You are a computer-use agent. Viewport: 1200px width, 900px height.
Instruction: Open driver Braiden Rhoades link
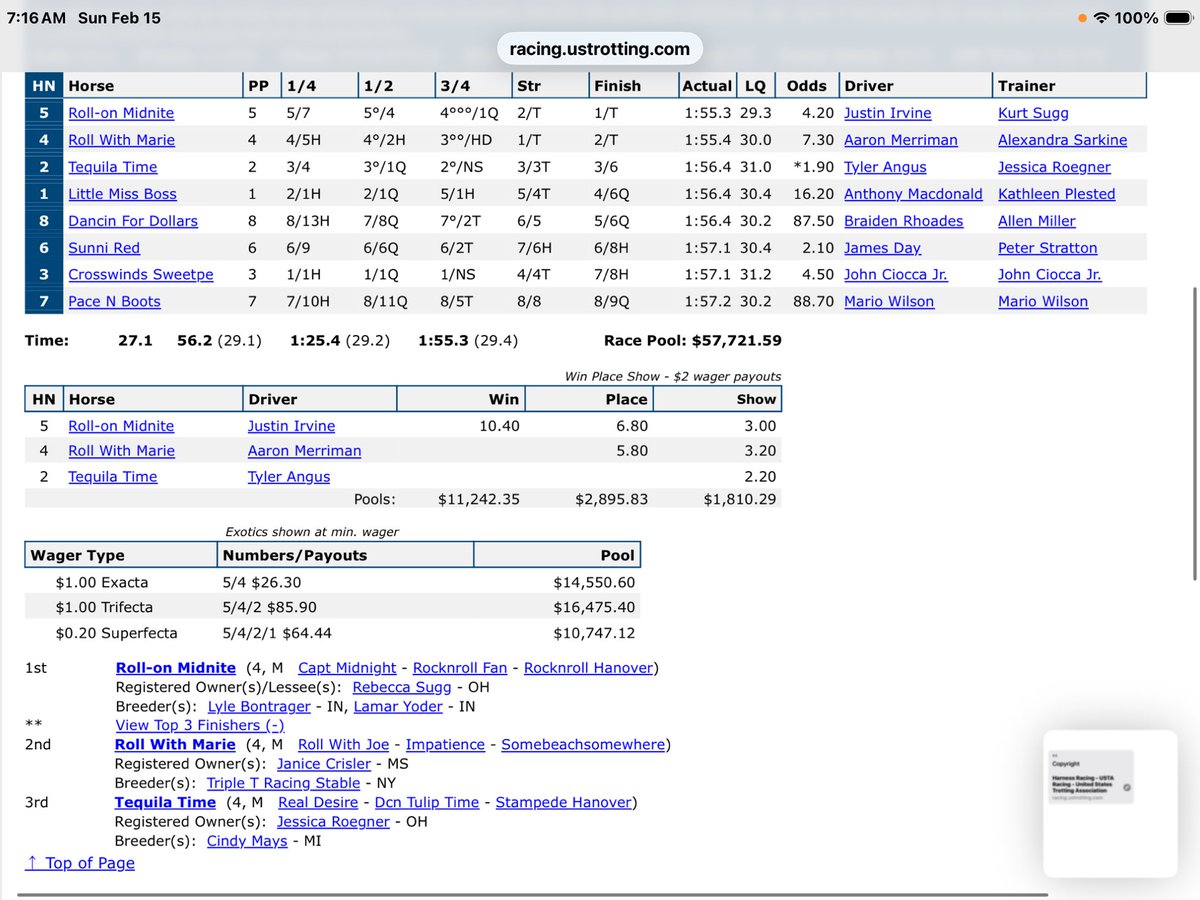[x=903, y=221]
